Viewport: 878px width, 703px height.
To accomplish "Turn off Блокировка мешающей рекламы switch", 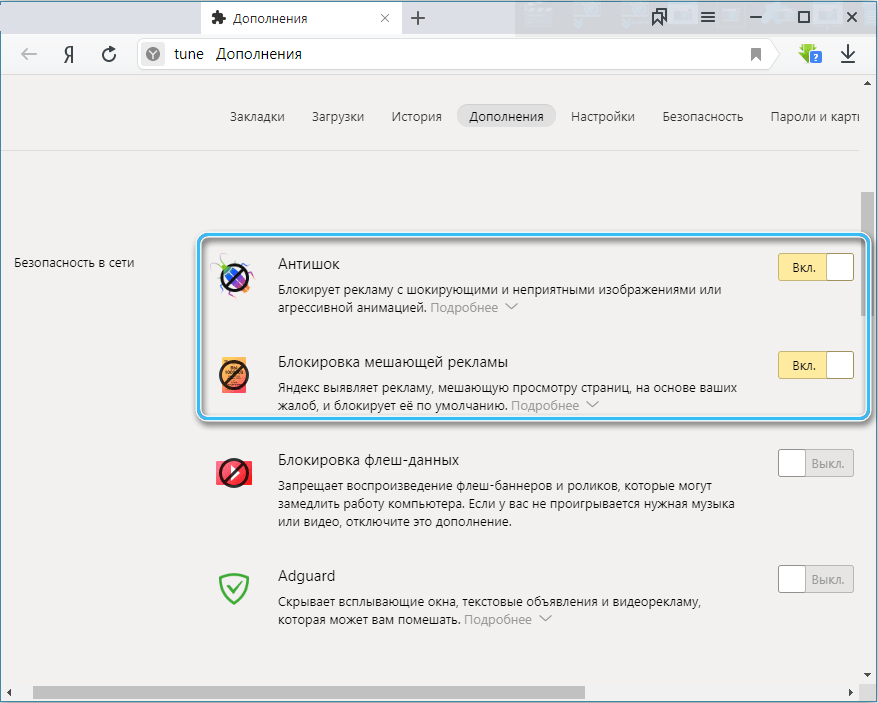I will [815, 365].
